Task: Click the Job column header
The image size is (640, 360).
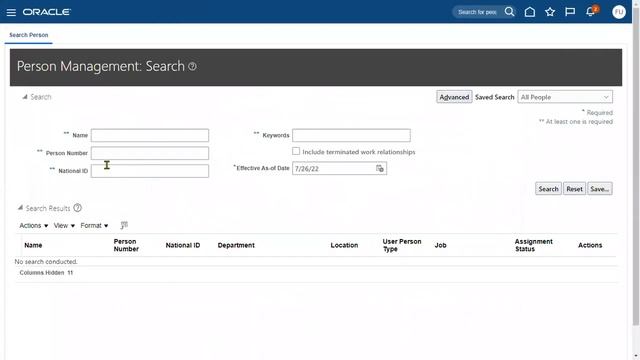Action: click(440, 245)
